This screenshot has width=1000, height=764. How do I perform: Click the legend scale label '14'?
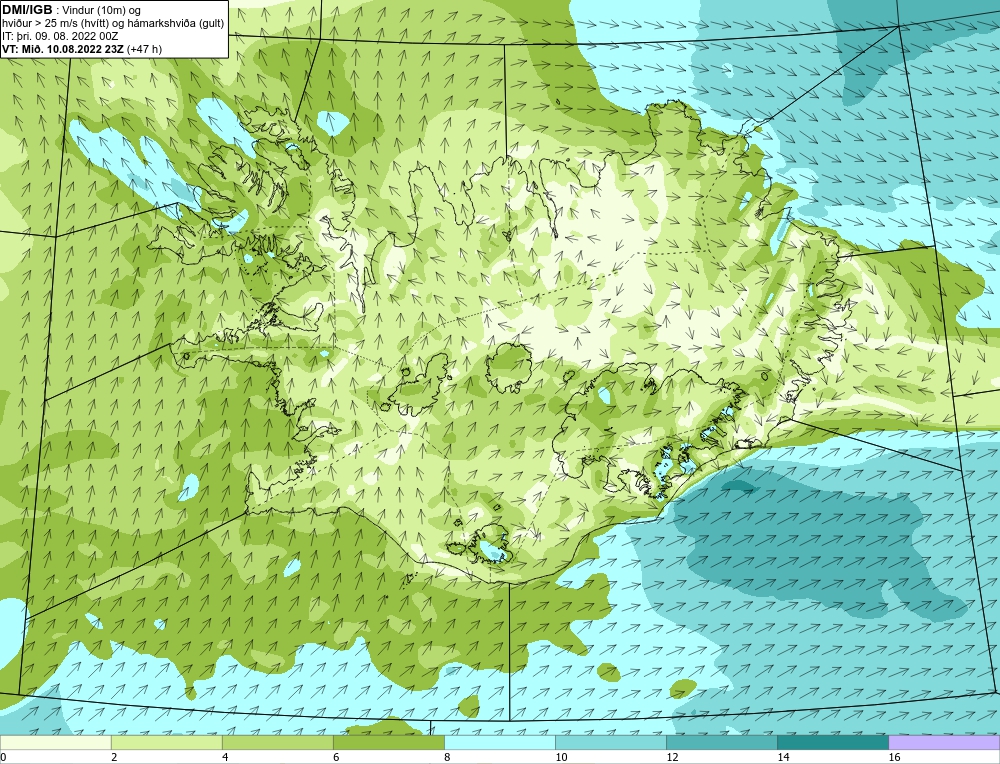pyautogui.click(x=783, y=757)
